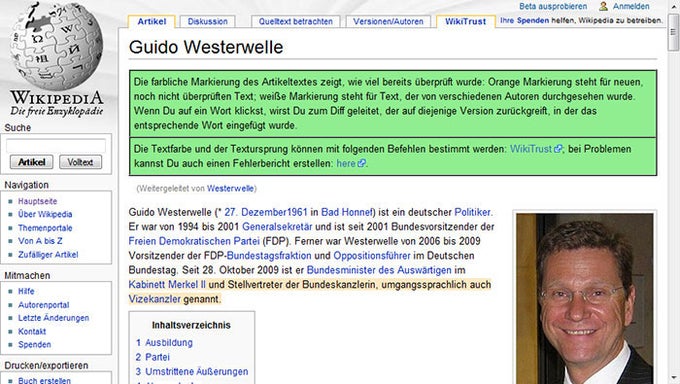The width and height of the screenshot is (680, 384).
Task: Open Zufälliger Artikel link
Action: coord(48,255)
